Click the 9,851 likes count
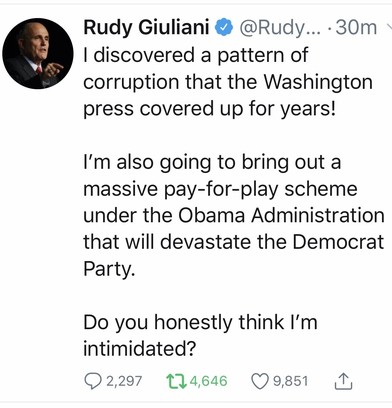The height and width of the screenshot is (408, 392). click(290, 381)
